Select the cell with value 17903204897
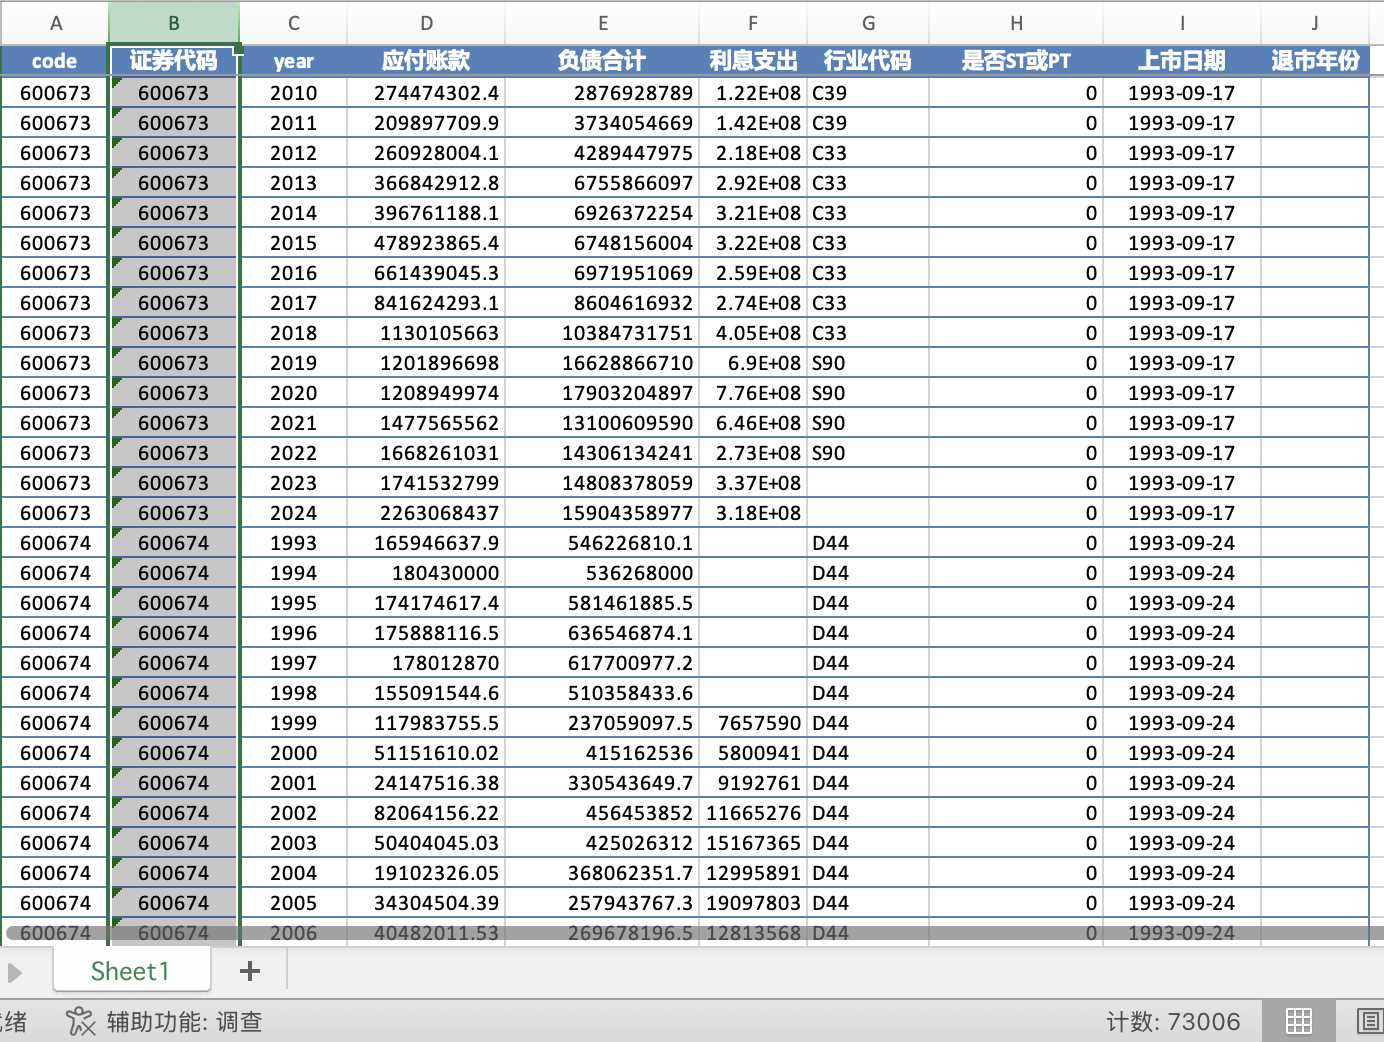The image size is (1384, 1042). tap(602, 393)
